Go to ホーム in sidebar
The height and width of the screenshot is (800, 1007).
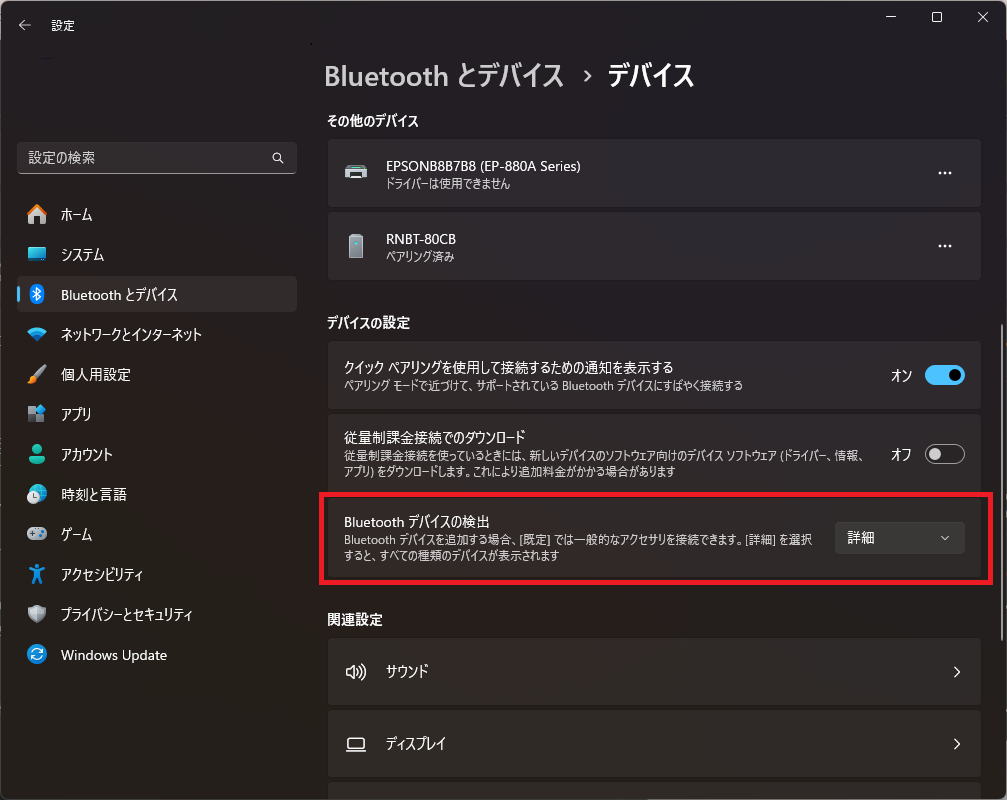157,214
